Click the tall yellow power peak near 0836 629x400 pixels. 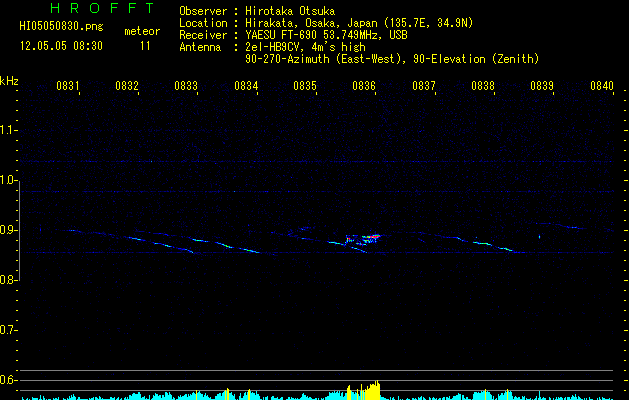pyautogui.click(x=375, y=390)
